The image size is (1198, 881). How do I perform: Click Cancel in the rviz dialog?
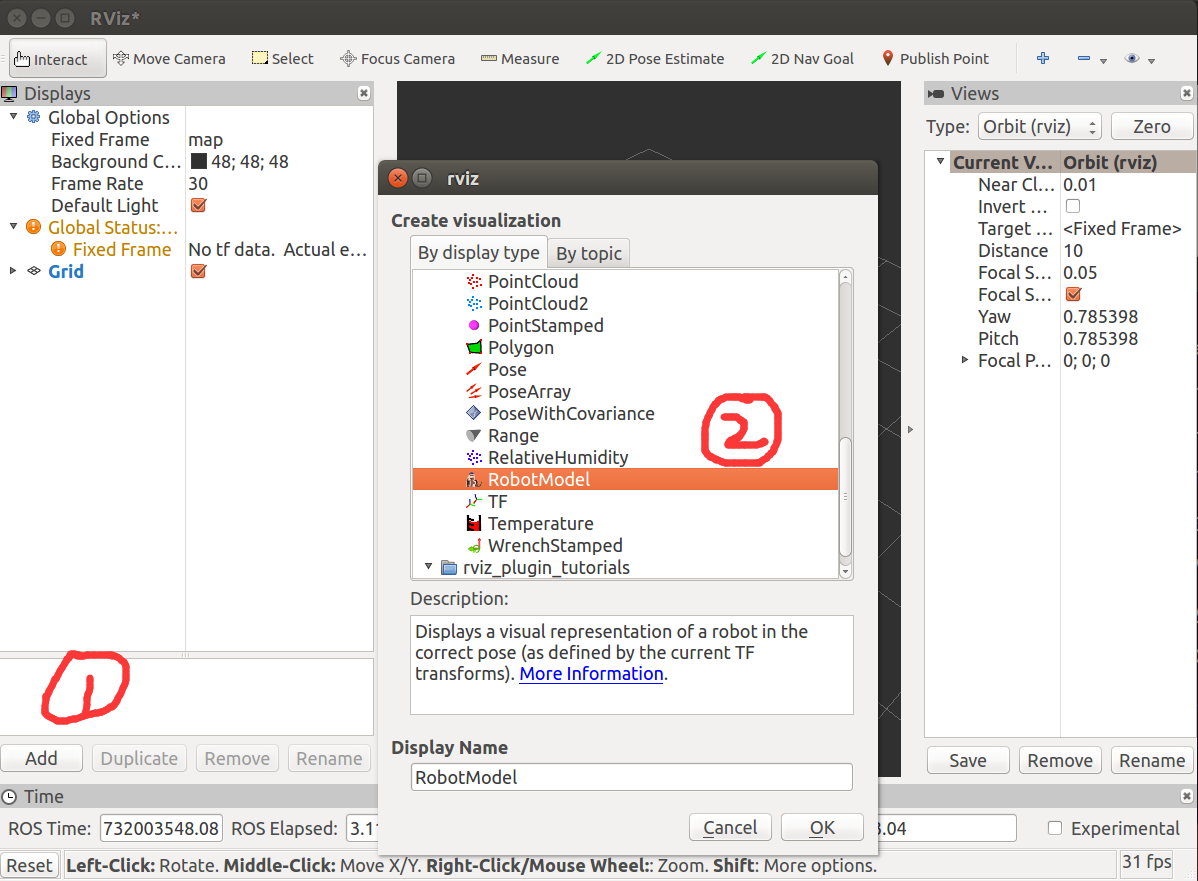point(730,828)
